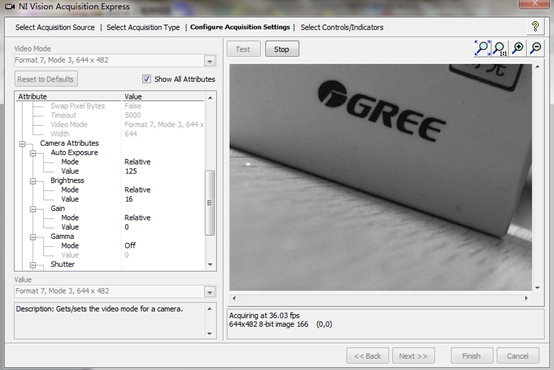Select Gamma Mode Off value
Viewport: 554px width, 370px height.
[130, 246]
